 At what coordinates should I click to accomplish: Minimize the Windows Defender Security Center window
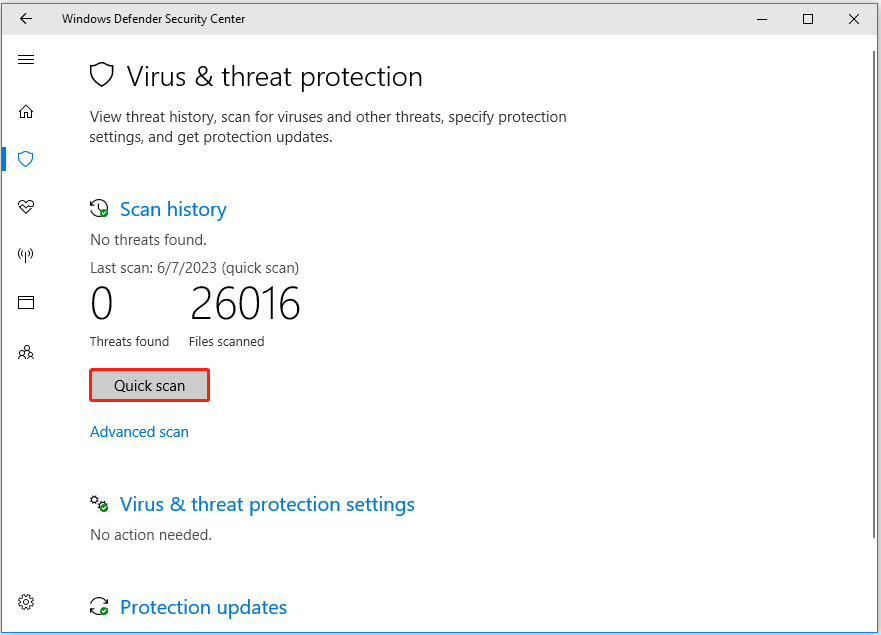(761, 19)
